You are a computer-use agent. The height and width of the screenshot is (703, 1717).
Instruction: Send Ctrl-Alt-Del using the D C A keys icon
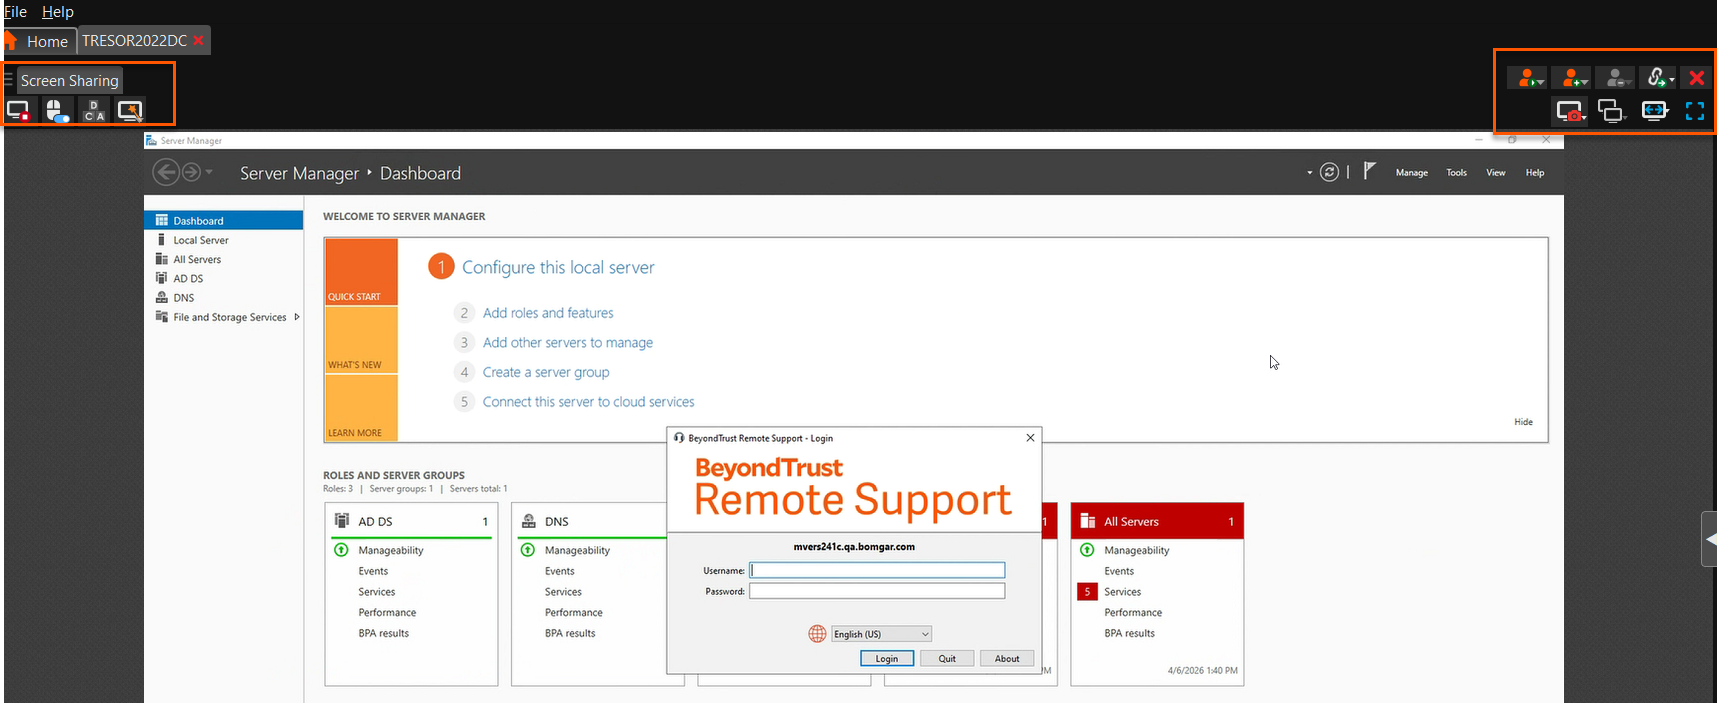click(x=94, y=111)
